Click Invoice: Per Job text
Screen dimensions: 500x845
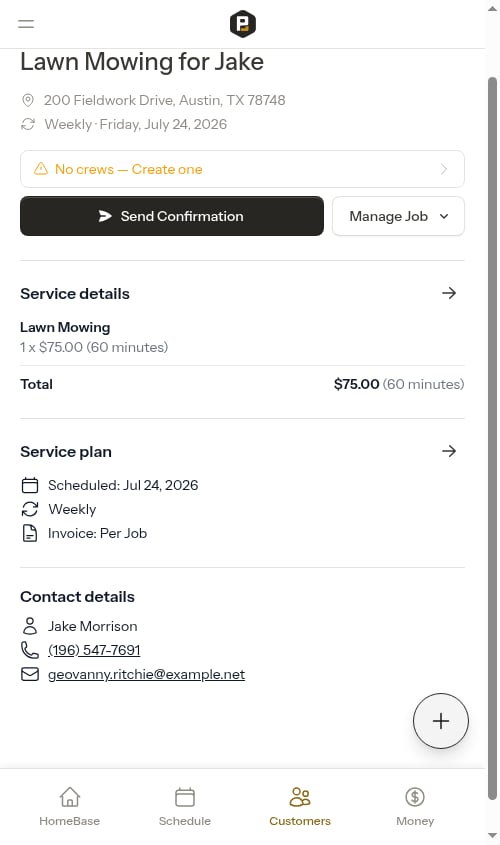98,534
